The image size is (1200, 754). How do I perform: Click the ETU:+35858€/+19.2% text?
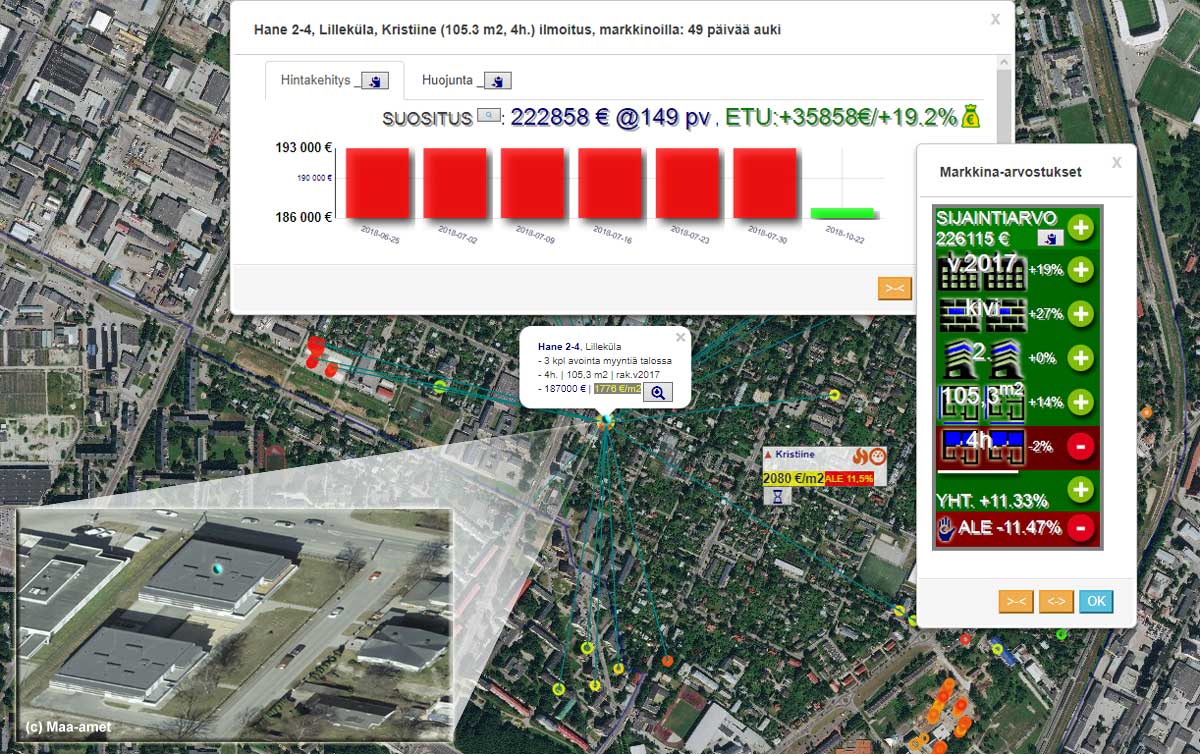point(841,117)
